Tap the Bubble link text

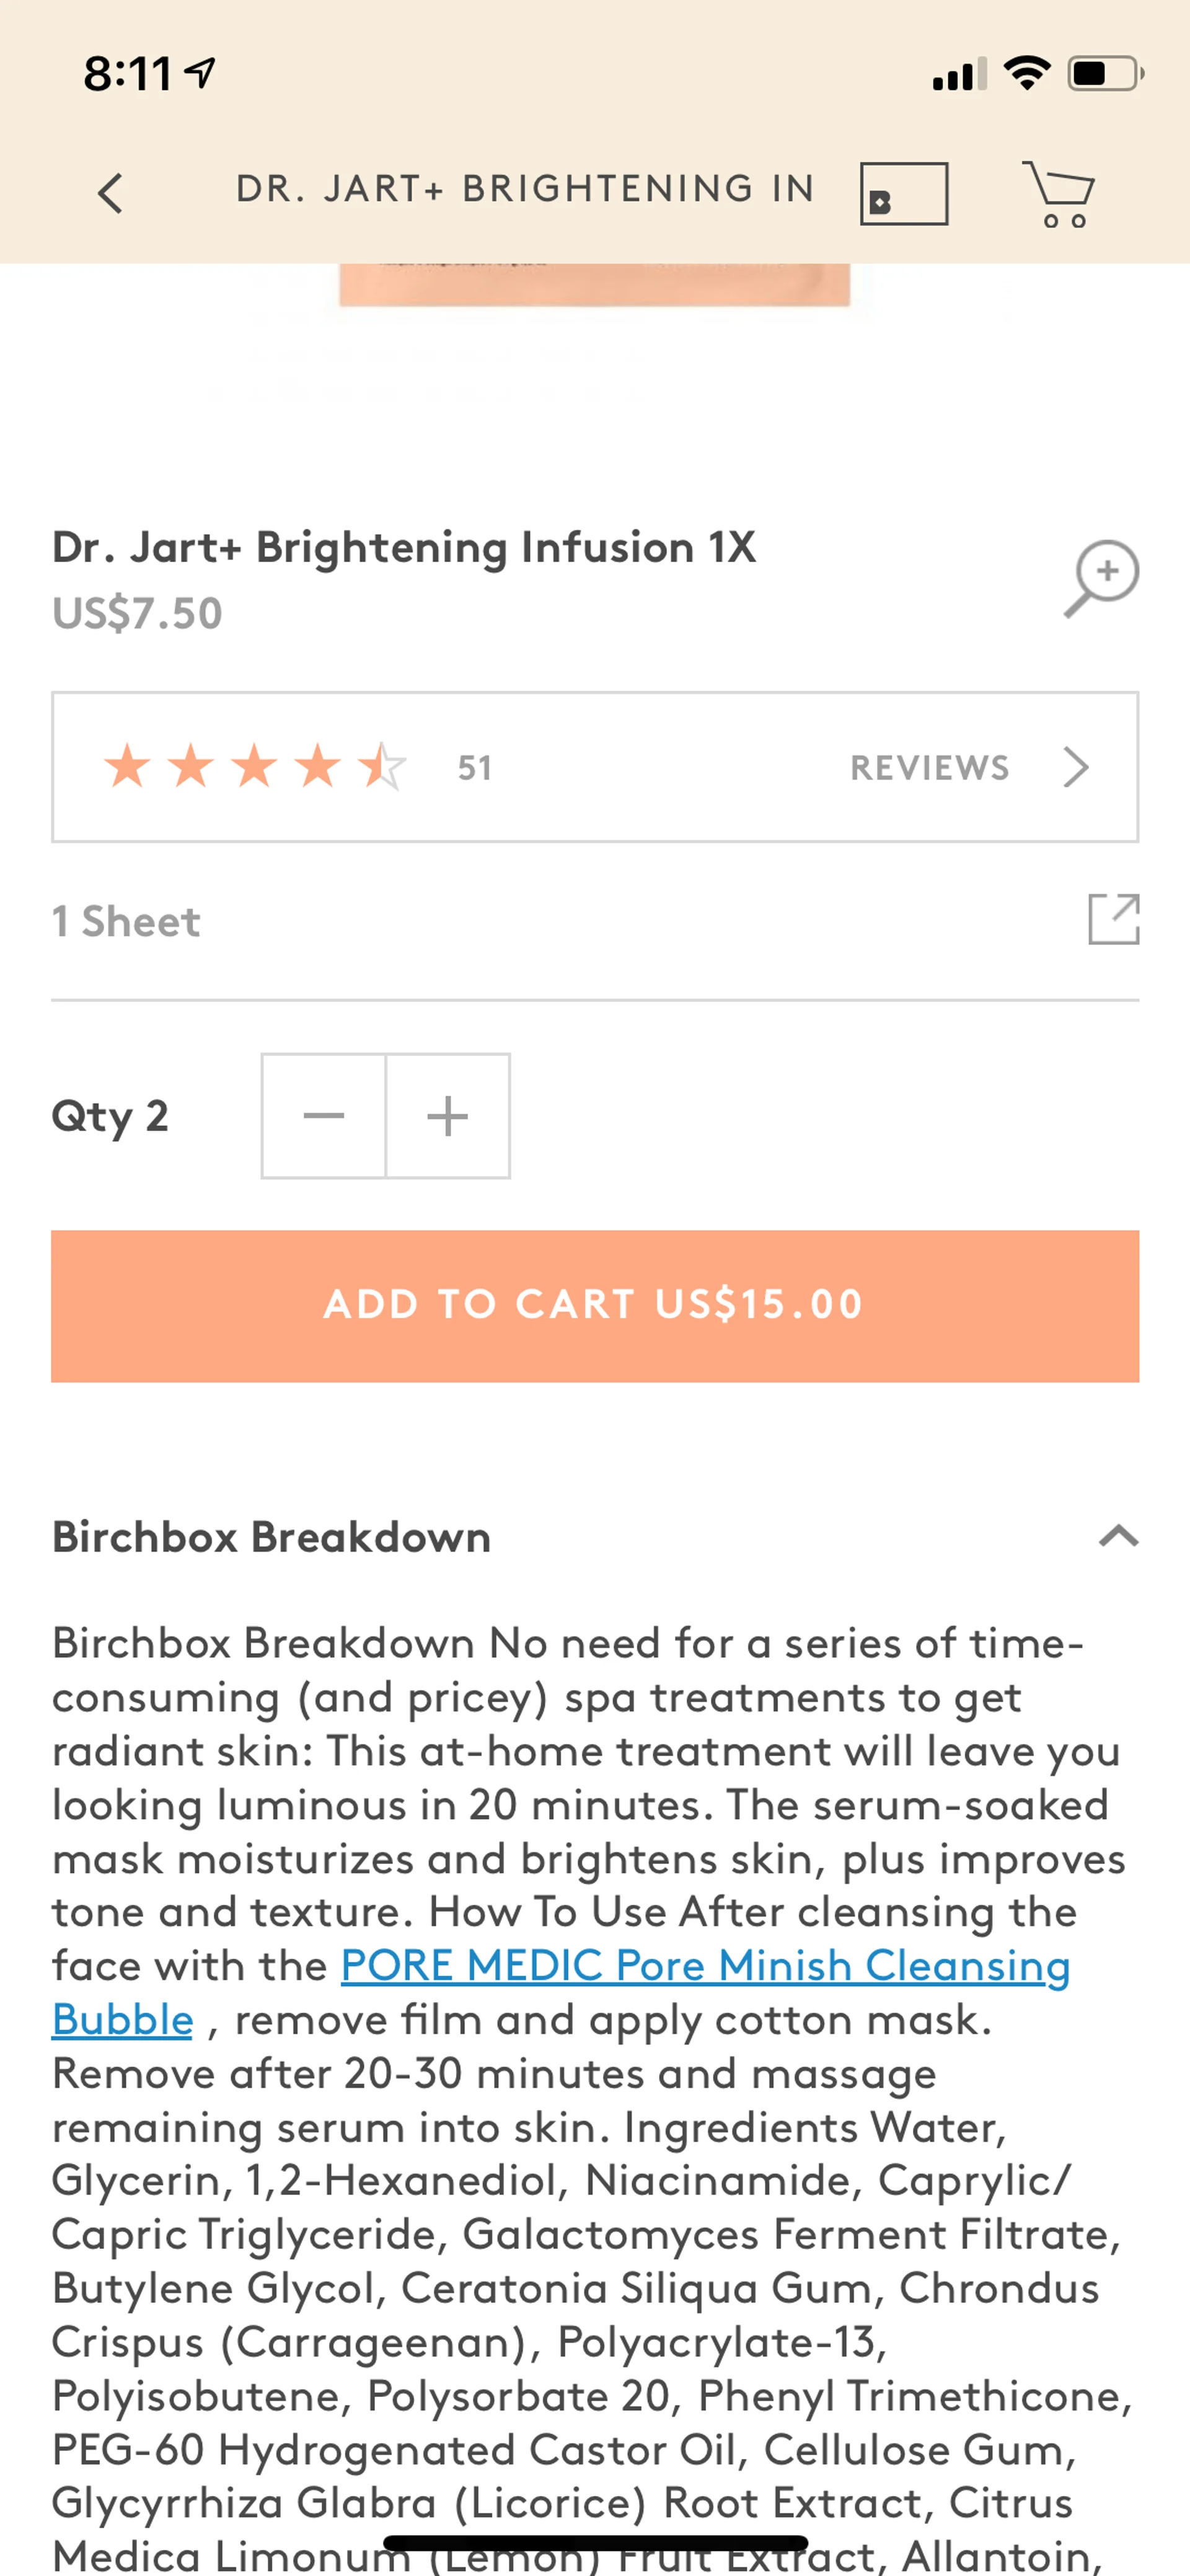point(122,2019)
